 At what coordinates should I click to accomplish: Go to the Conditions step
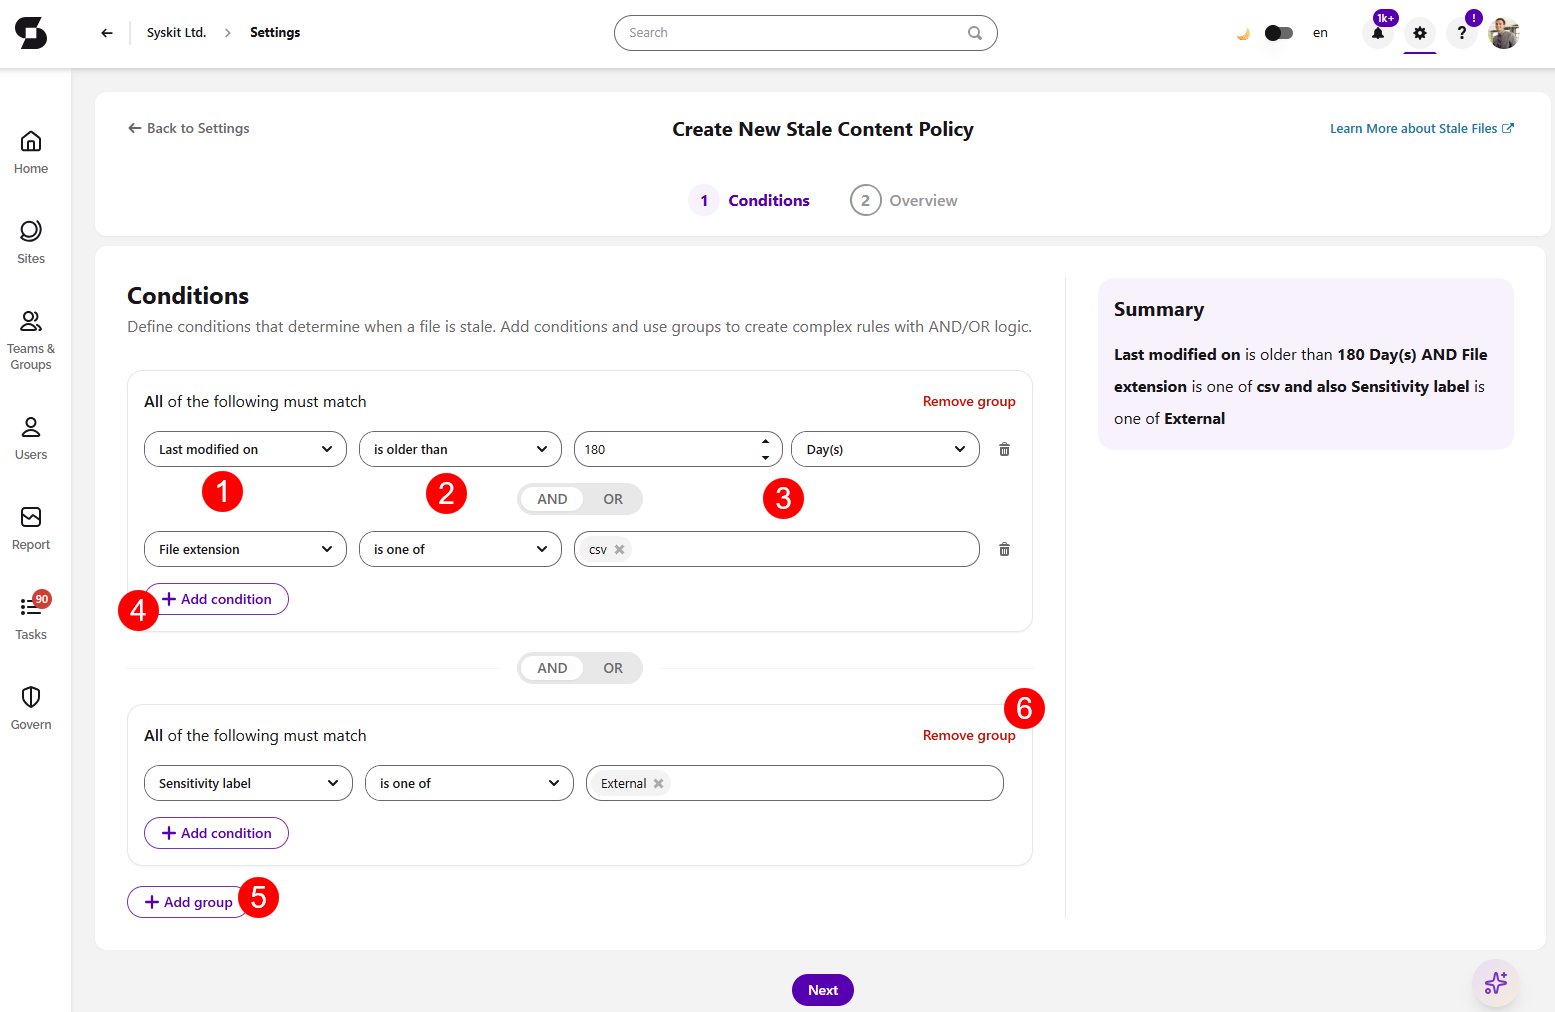coord(750,200)
